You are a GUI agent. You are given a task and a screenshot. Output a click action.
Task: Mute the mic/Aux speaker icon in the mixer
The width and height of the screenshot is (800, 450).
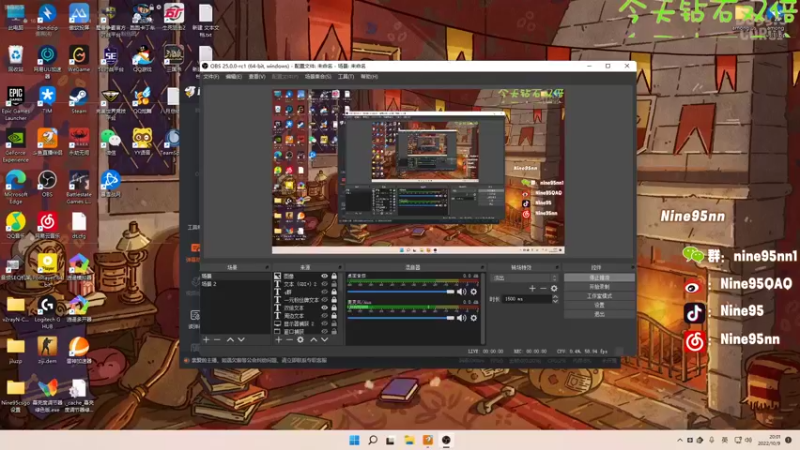point(462,318)
